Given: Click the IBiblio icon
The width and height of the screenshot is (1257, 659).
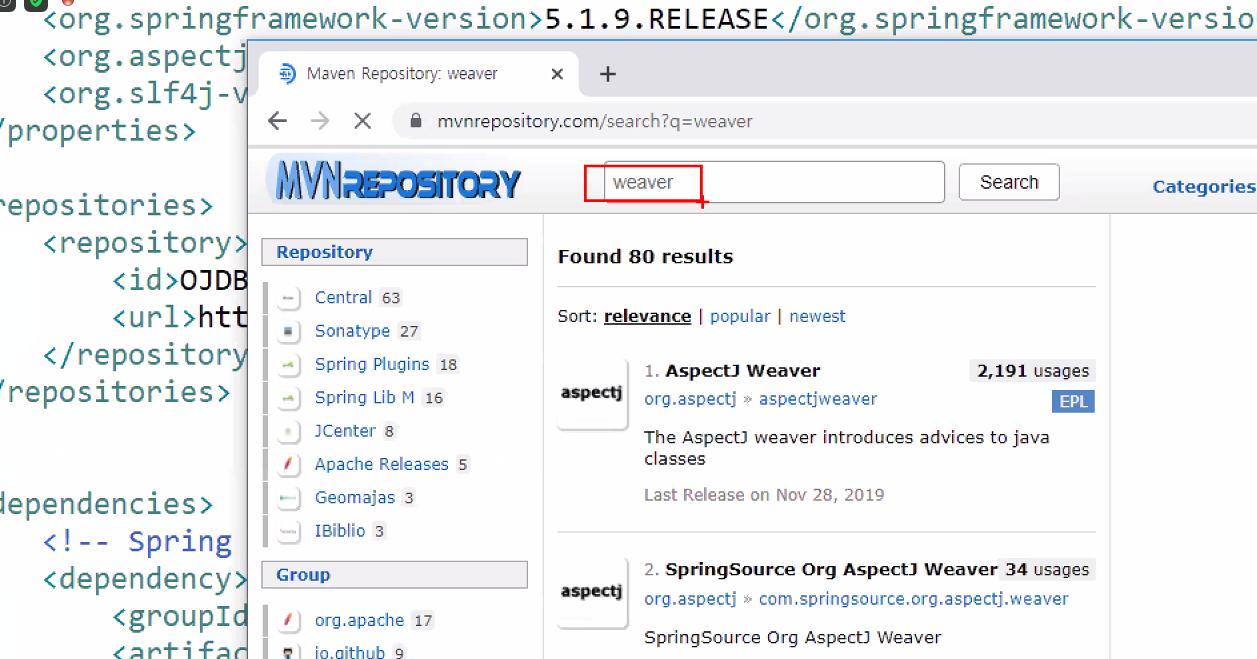Looking at the screenshot, I should [289, 531].
